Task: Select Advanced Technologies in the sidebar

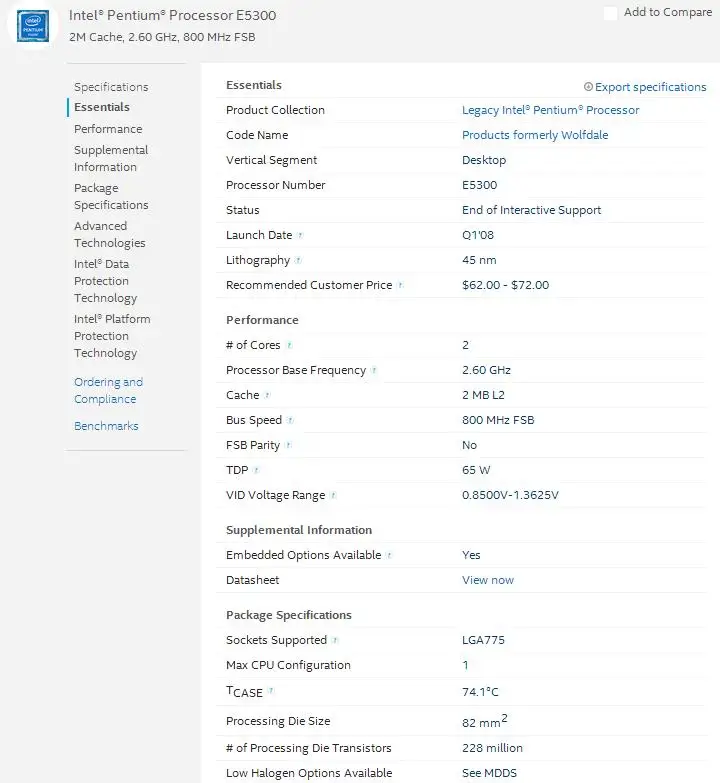Action: pos(110,234)
